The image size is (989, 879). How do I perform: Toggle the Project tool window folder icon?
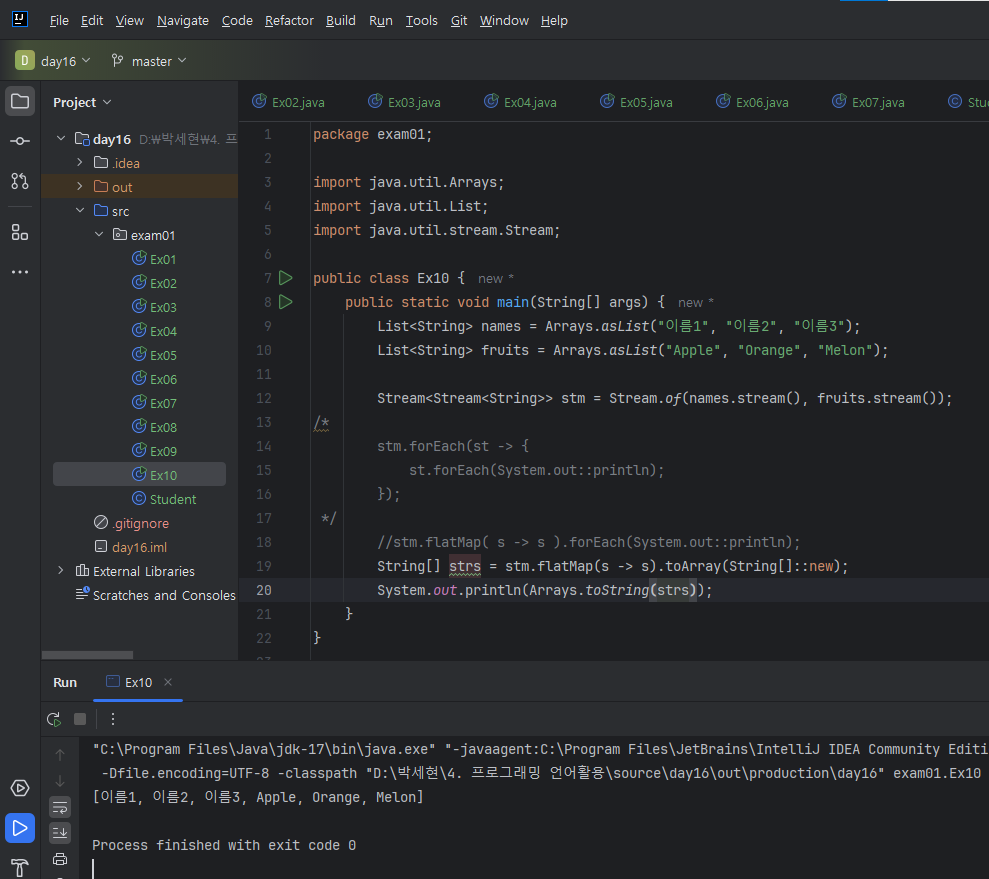coord(20,101)
